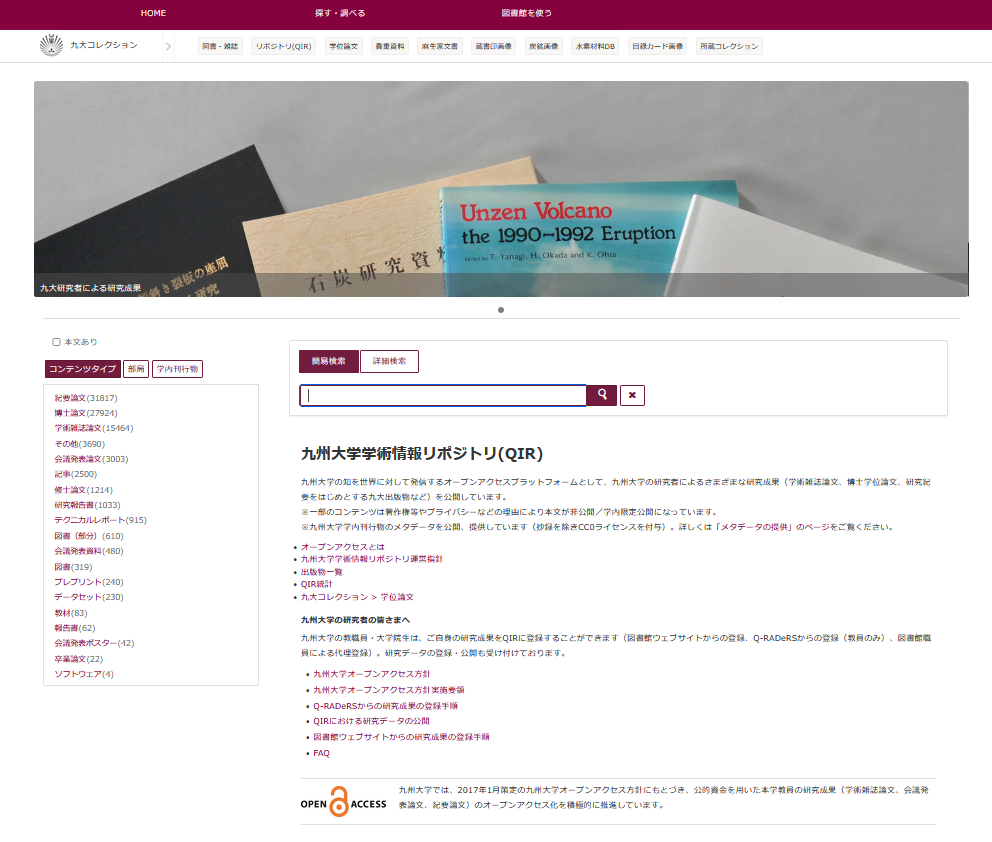This screenshot has height=842, width=992.
Task: Click the 水素材料DB collection button
Action: click(595, 46)
